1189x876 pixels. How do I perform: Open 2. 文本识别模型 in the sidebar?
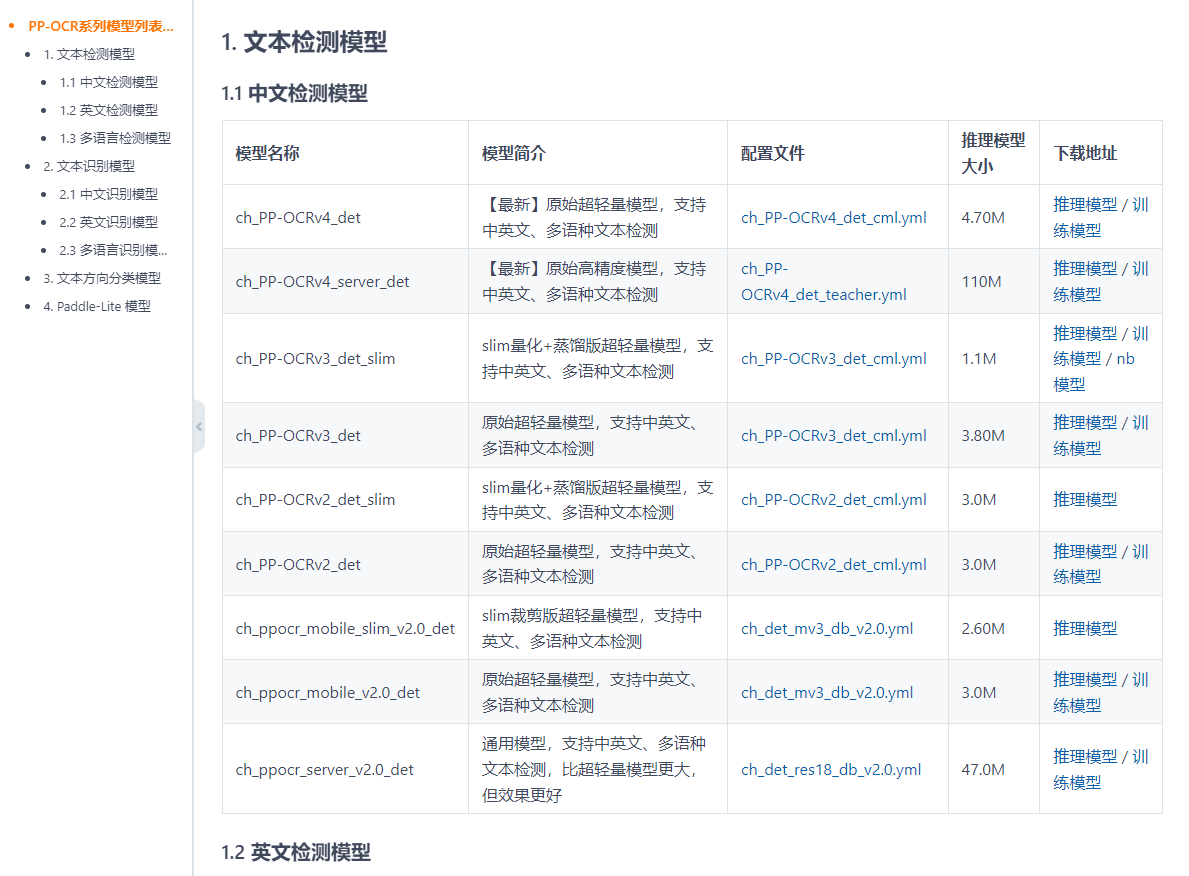tap(89, 166)
